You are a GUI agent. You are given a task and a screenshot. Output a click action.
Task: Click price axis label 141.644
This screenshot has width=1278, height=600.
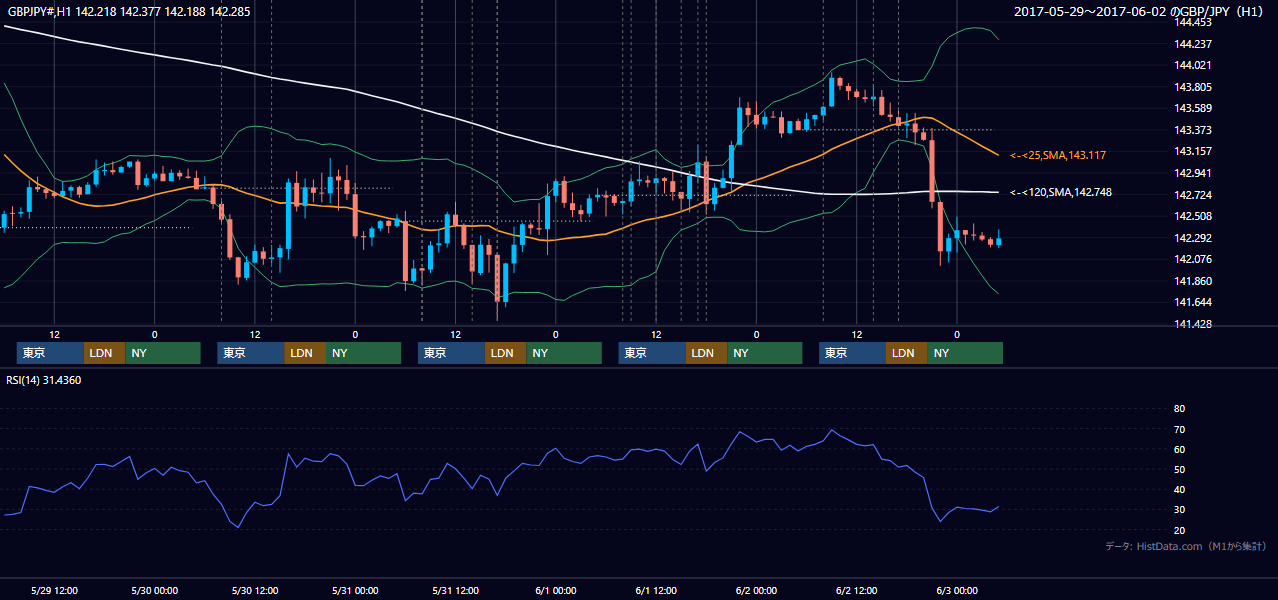pos(1193,302)
